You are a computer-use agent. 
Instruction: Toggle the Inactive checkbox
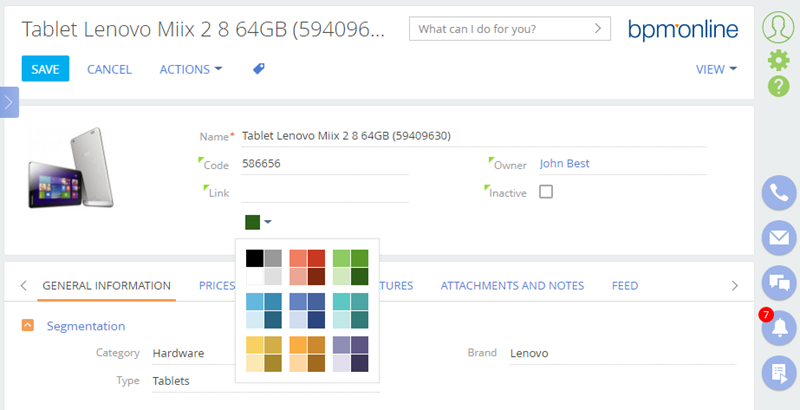coord(546,192)
